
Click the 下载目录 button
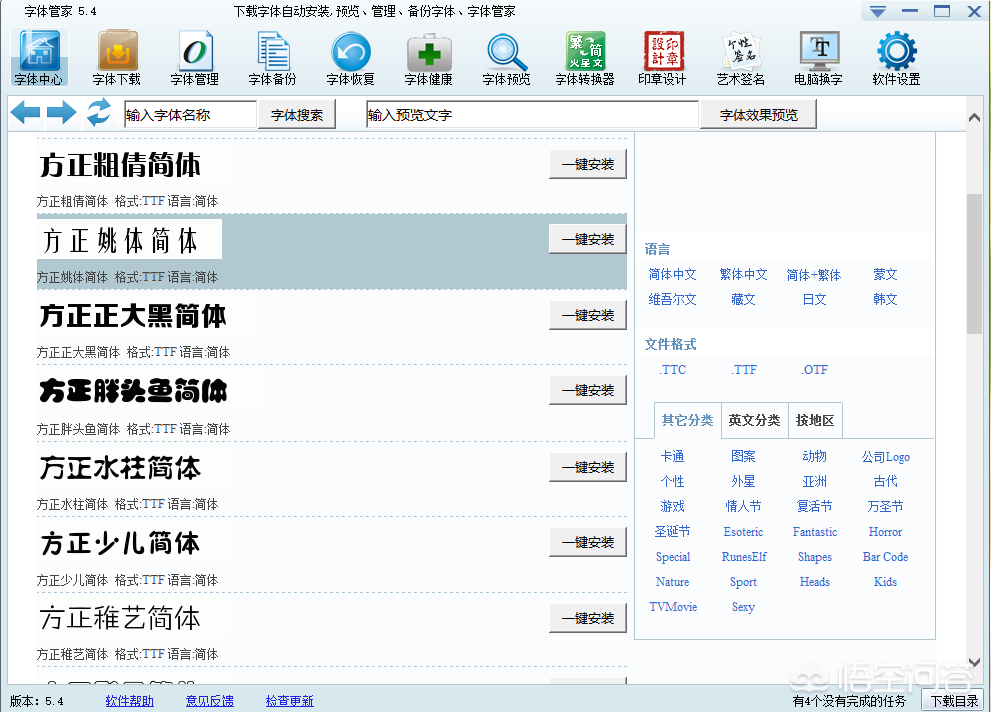click(x=954, y=701)
